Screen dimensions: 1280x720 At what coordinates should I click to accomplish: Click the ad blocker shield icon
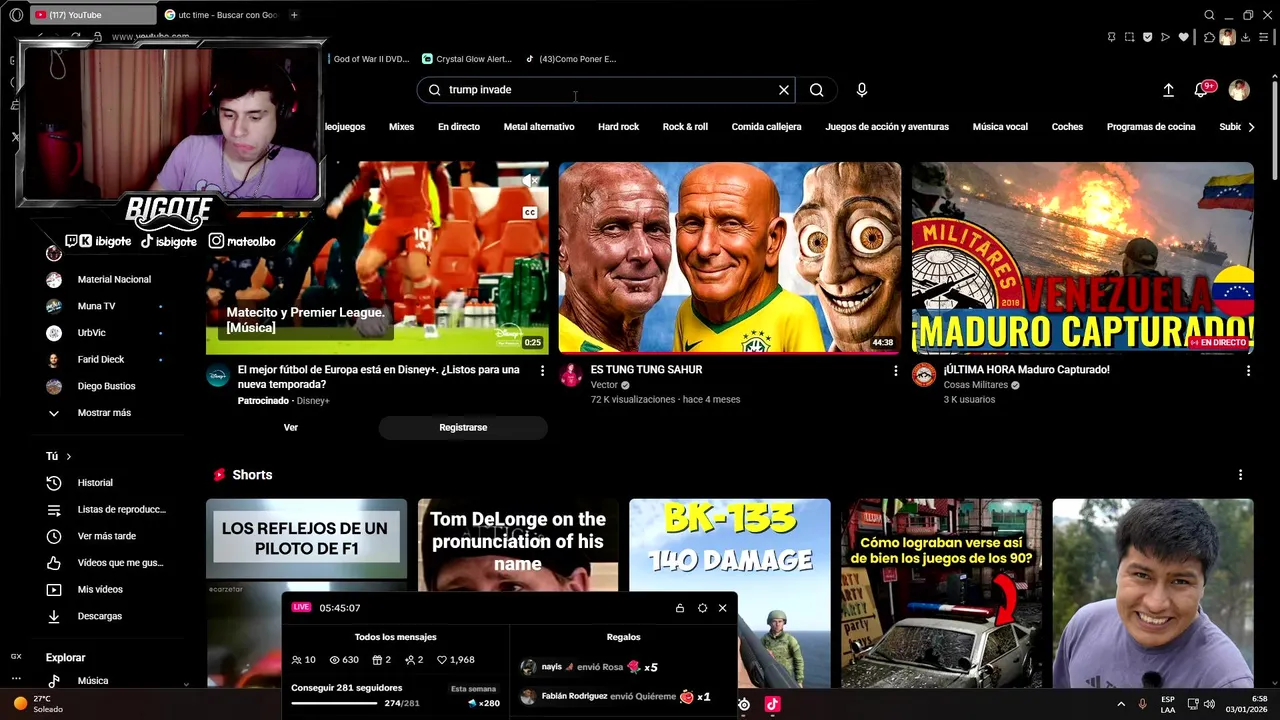pos(1147,37)
